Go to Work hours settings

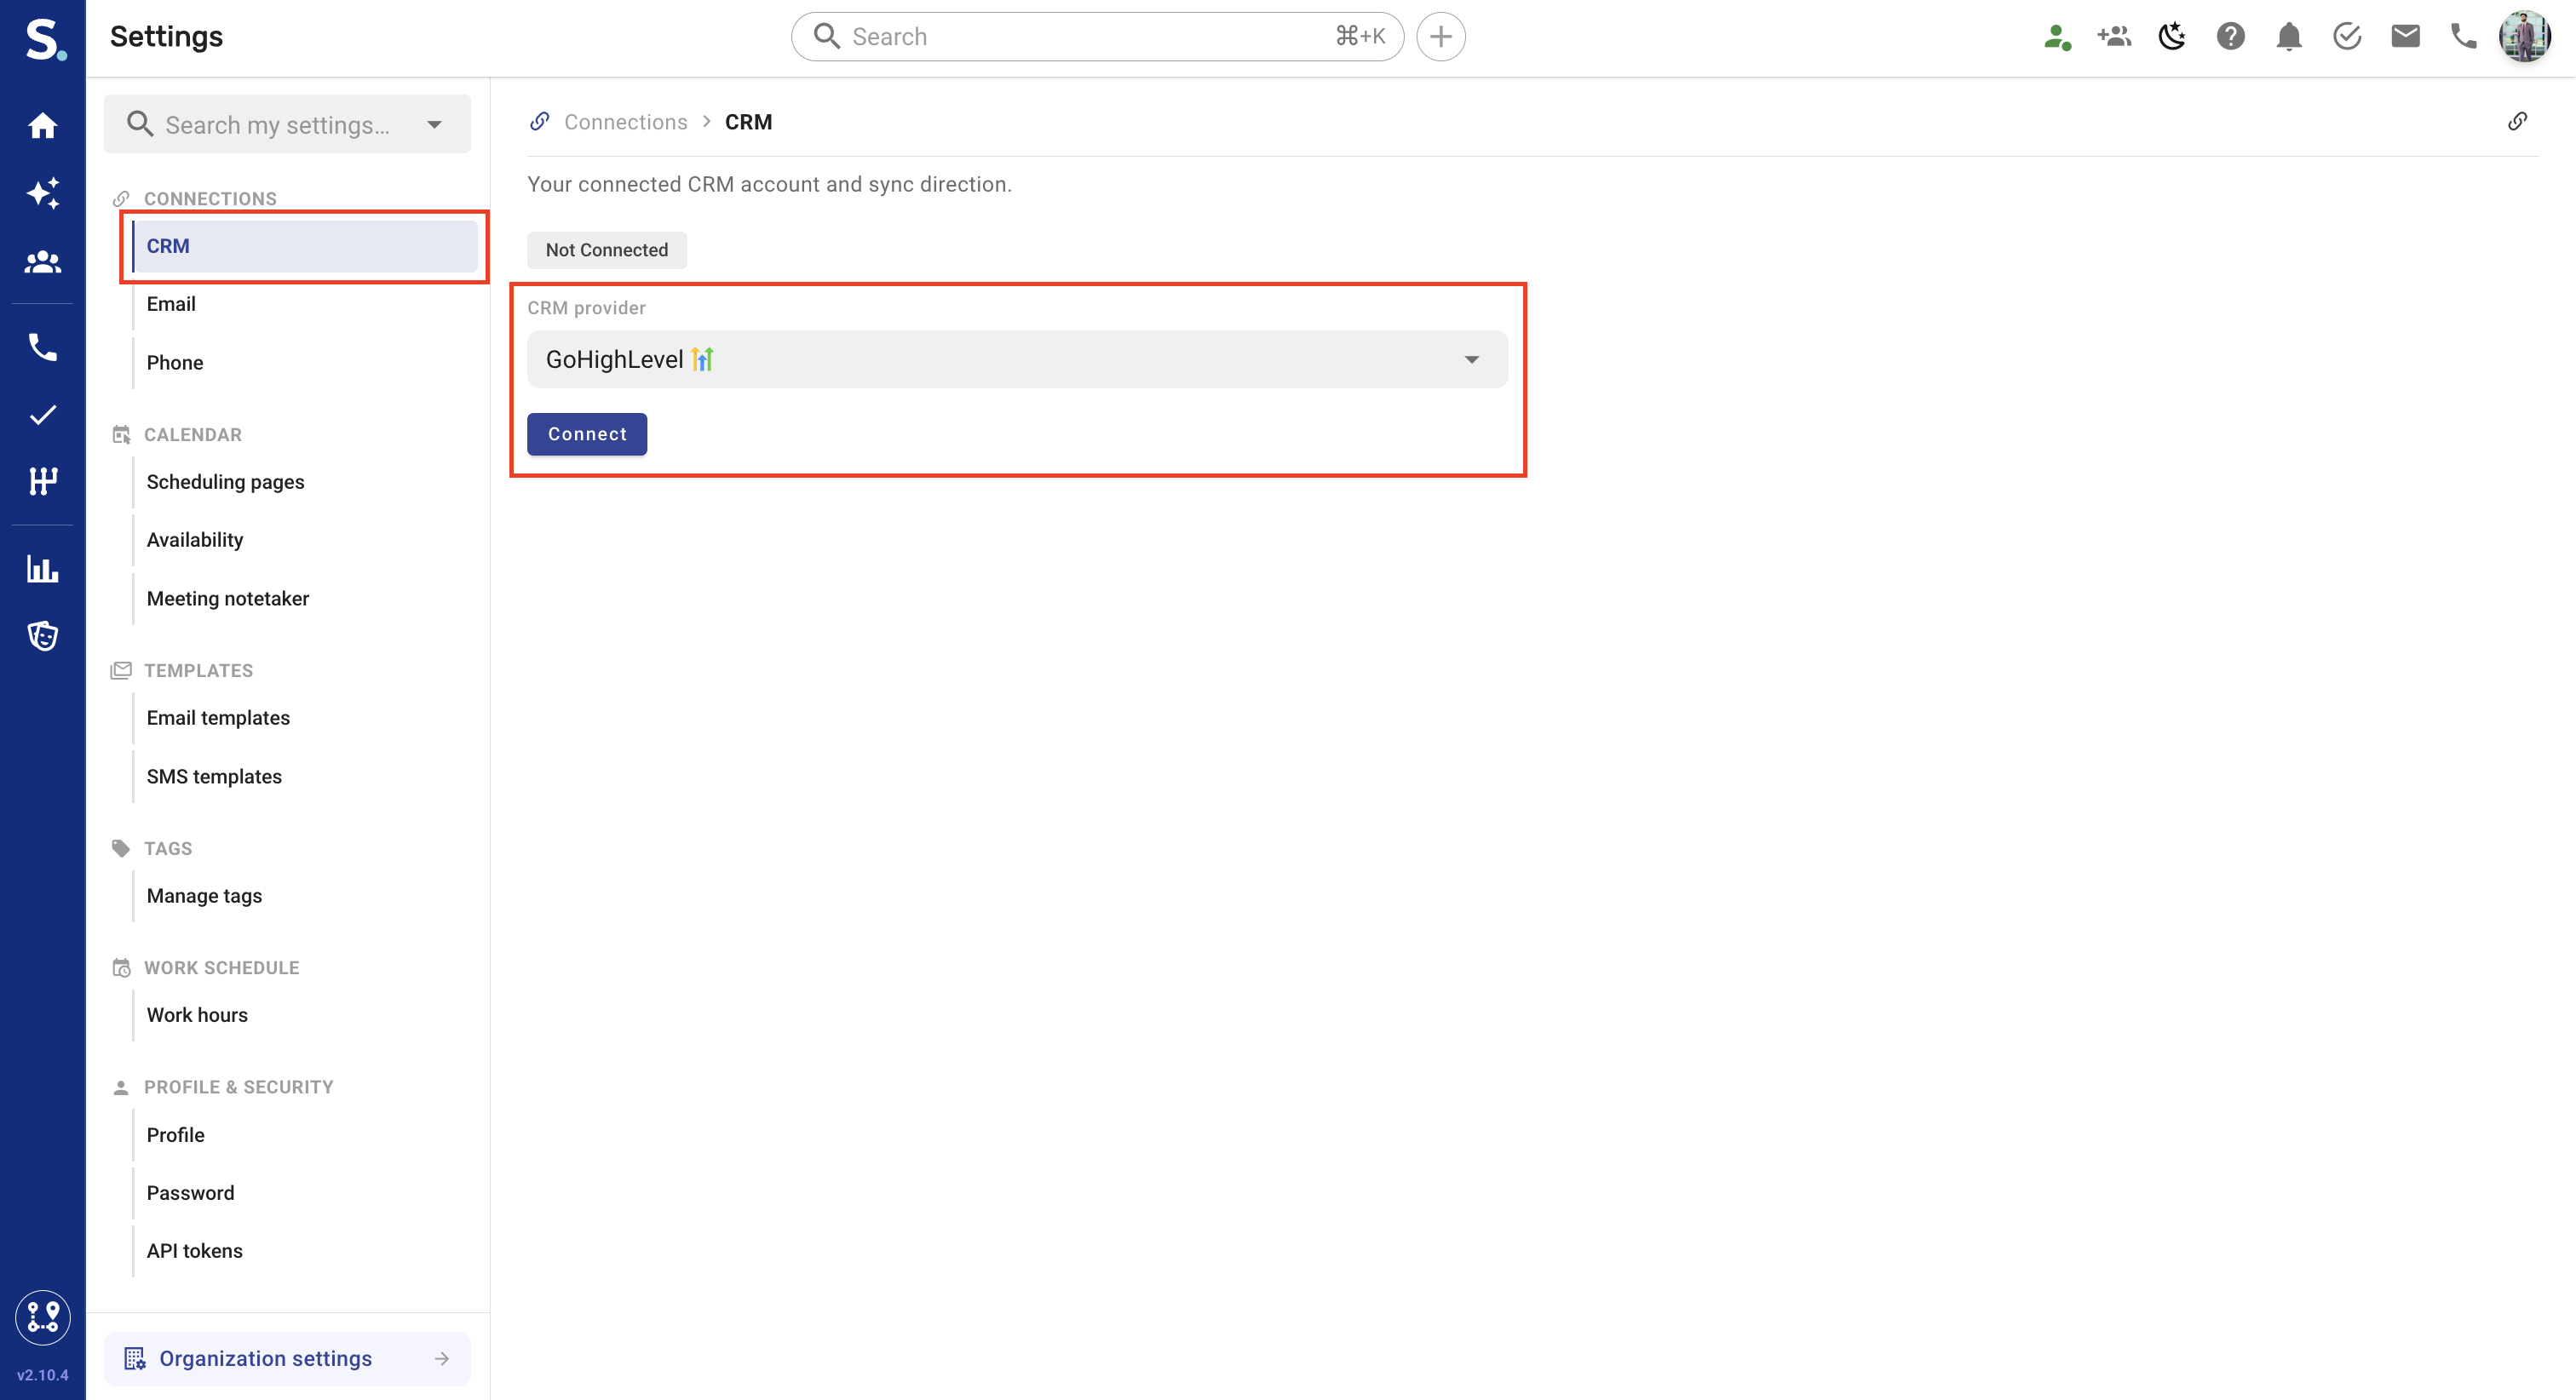pyautogui.click(x=305, y=1015)
